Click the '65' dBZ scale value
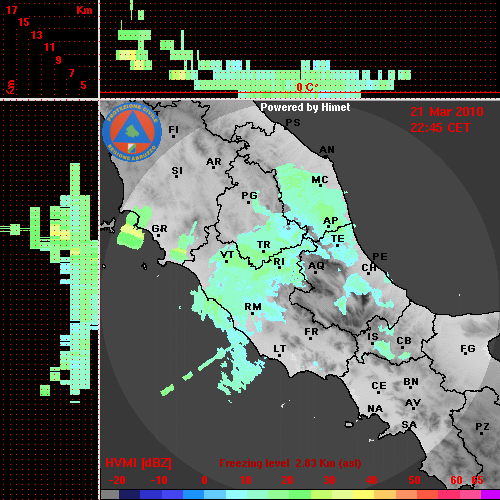500x500 pixels. (x=477, y=480)
